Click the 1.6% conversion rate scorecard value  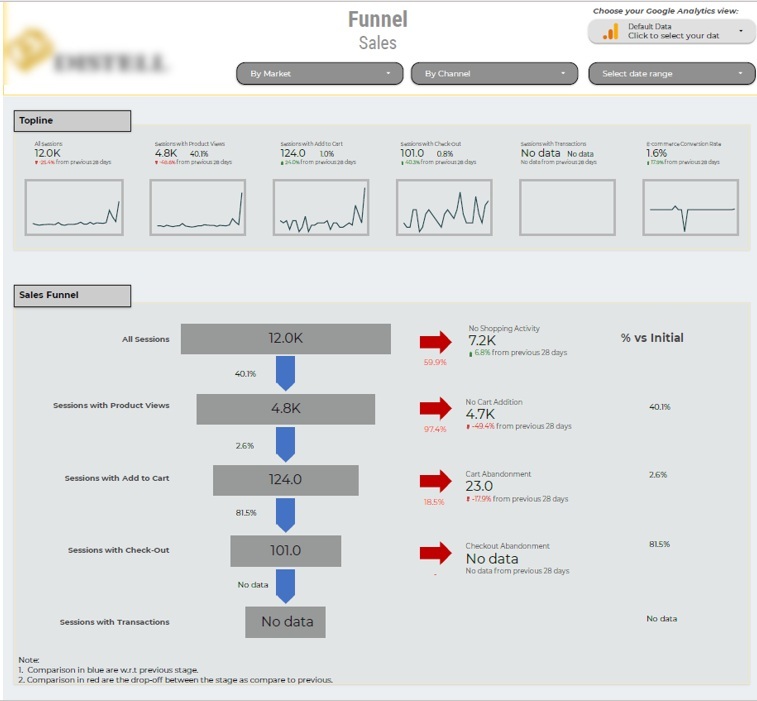tap(657, 153)
